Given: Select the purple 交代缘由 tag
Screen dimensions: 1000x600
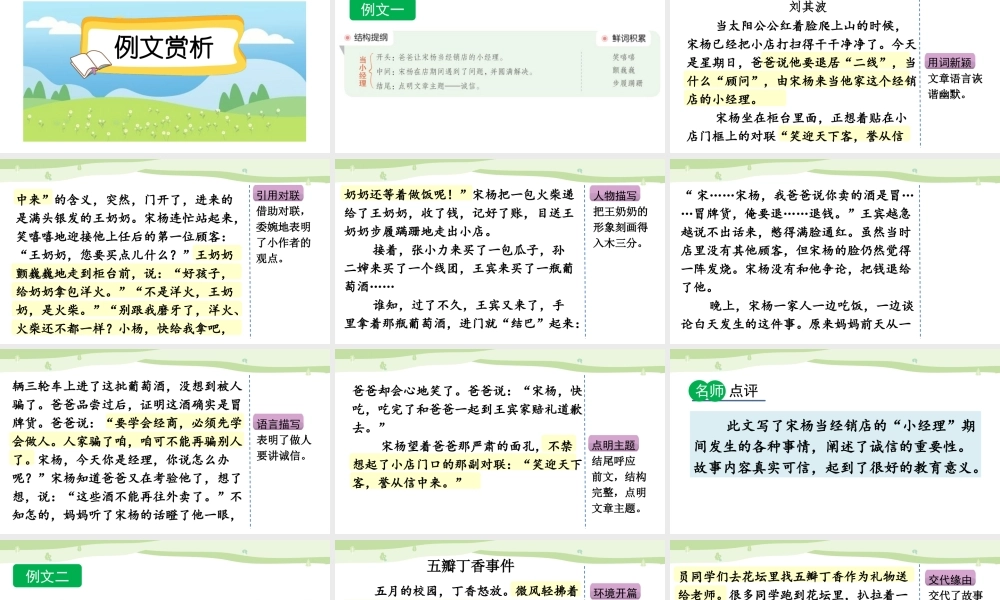Looking at the screenshot, I should pos(950,578).
